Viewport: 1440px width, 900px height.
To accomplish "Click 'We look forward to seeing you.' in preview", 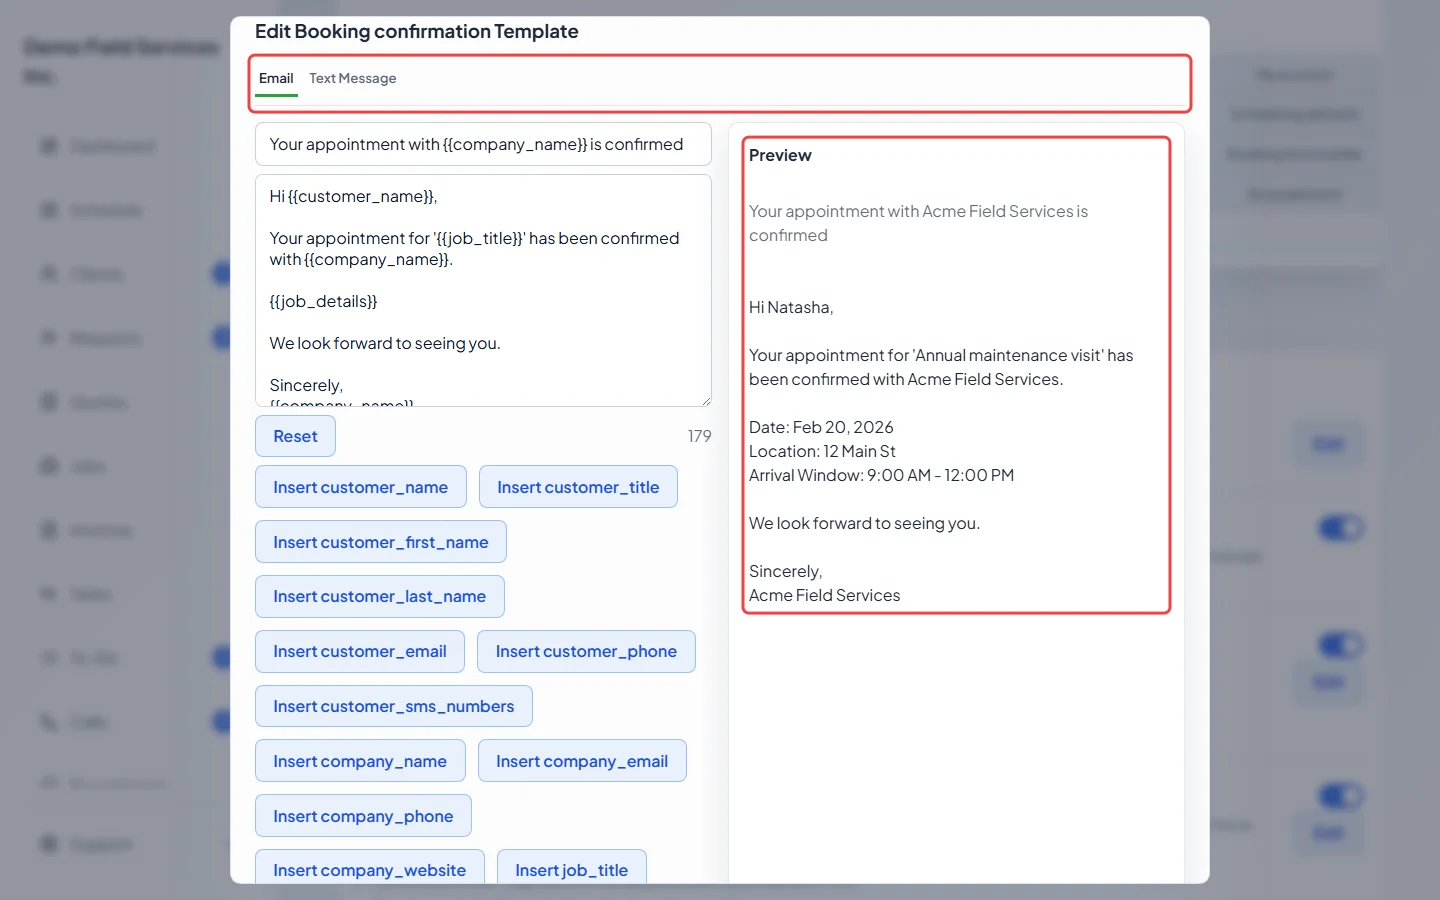I will [864, 523].
